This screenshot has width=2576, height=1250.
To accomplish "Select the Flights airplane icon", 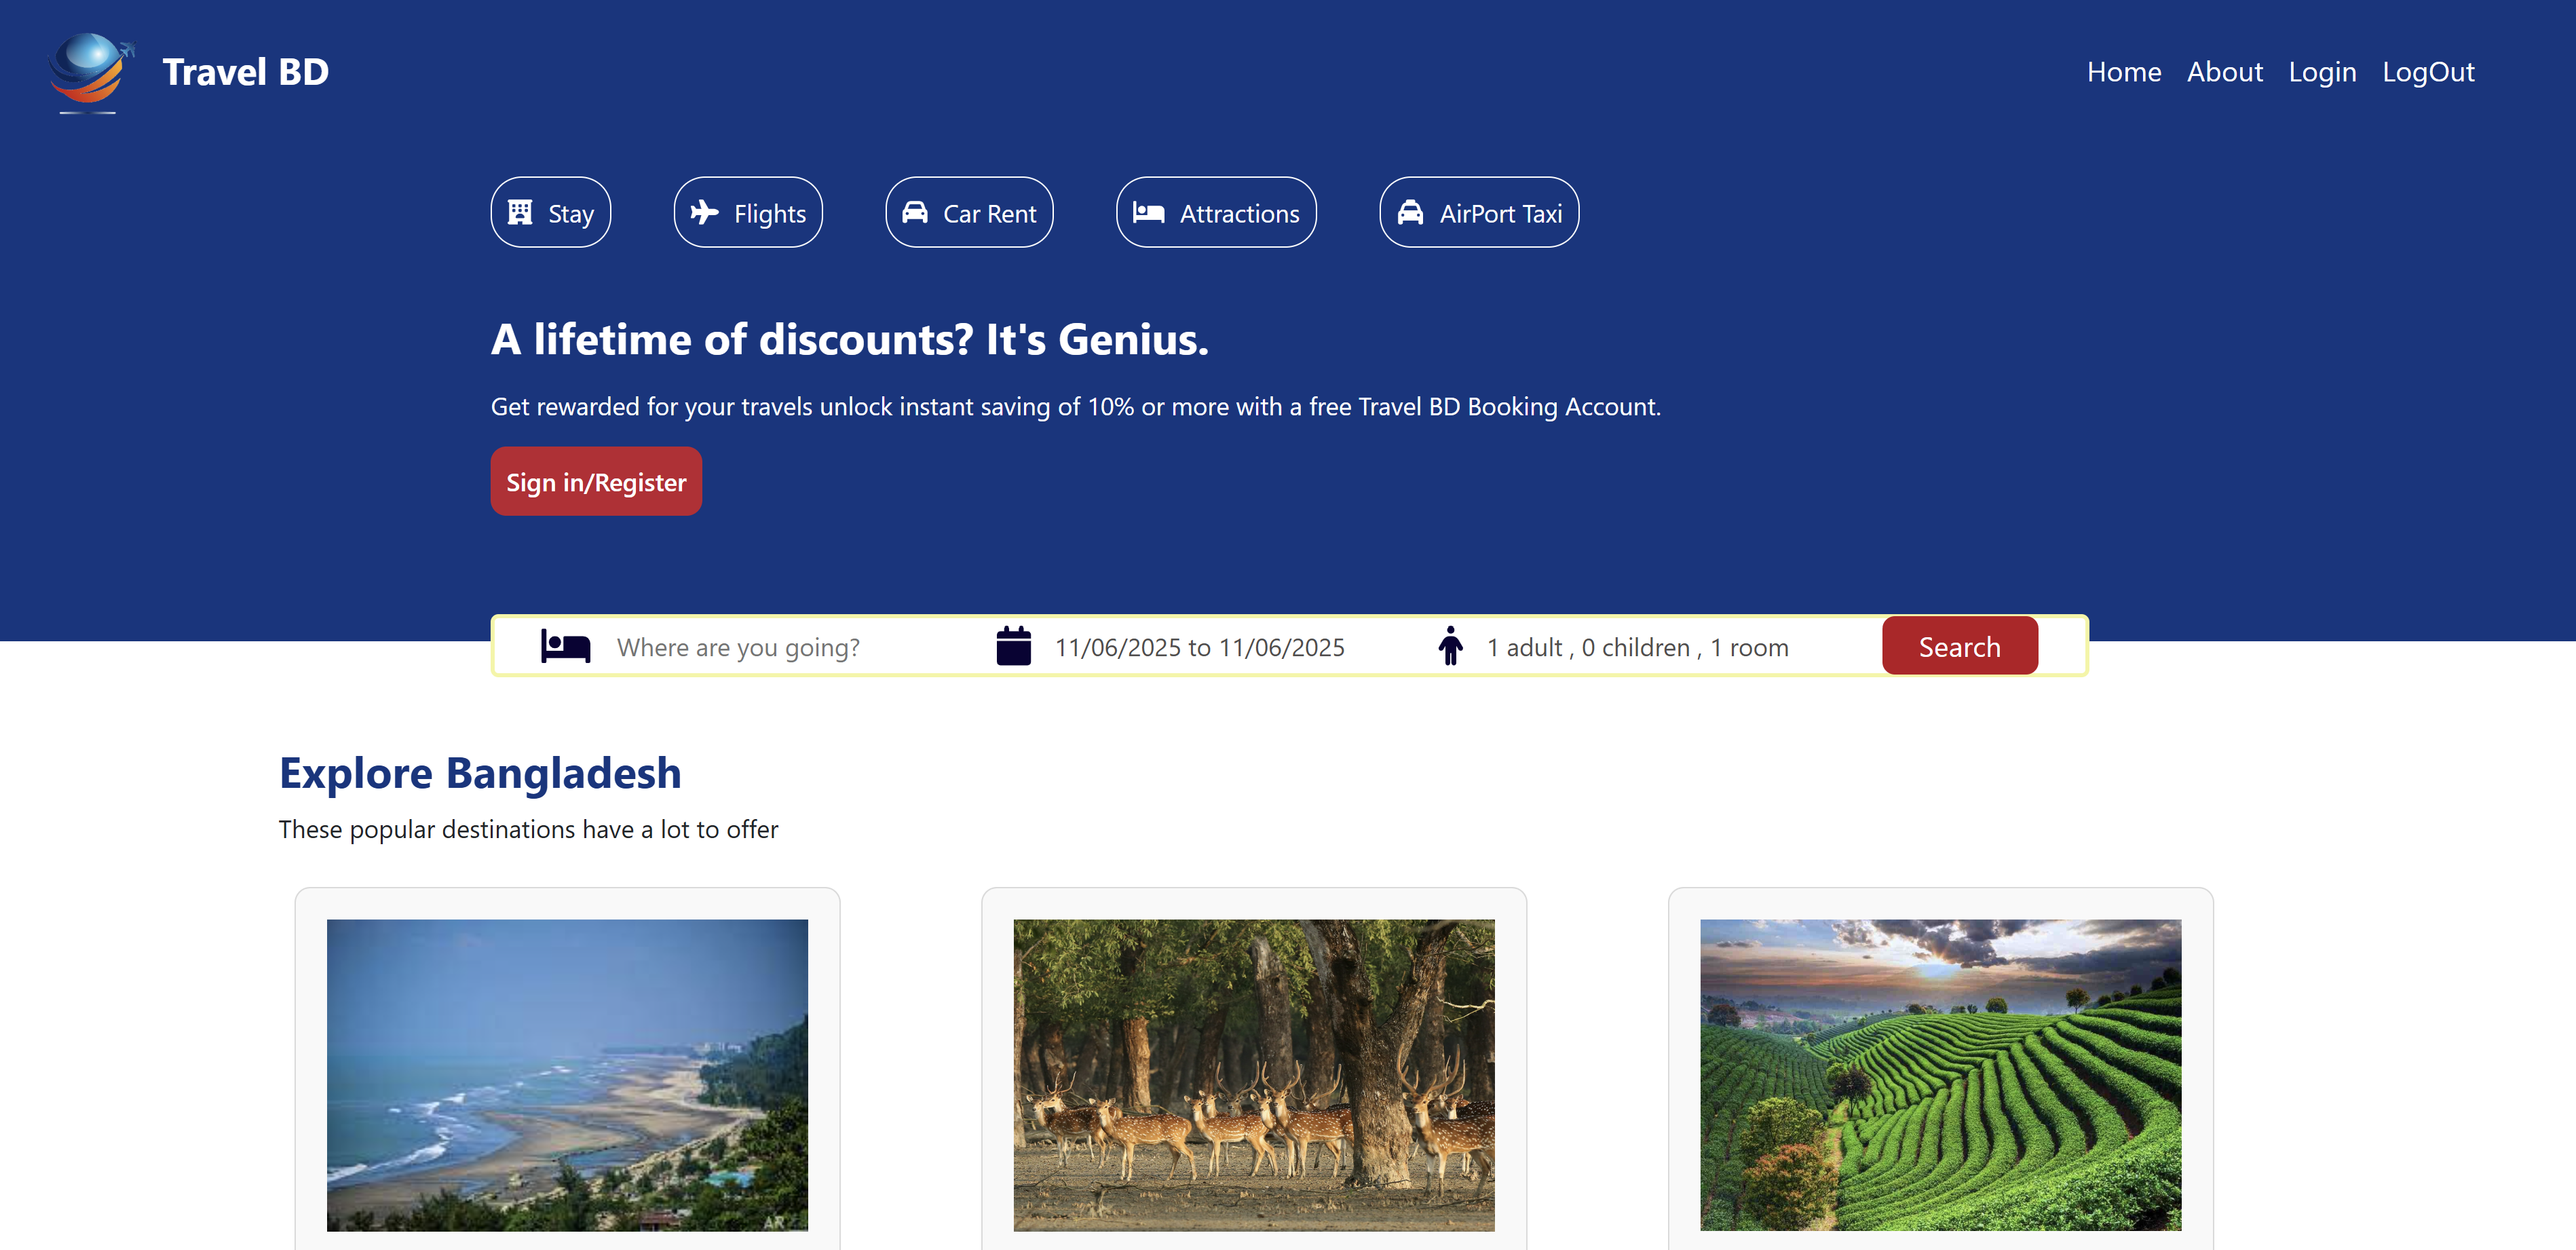I will [x=706, y=212].
